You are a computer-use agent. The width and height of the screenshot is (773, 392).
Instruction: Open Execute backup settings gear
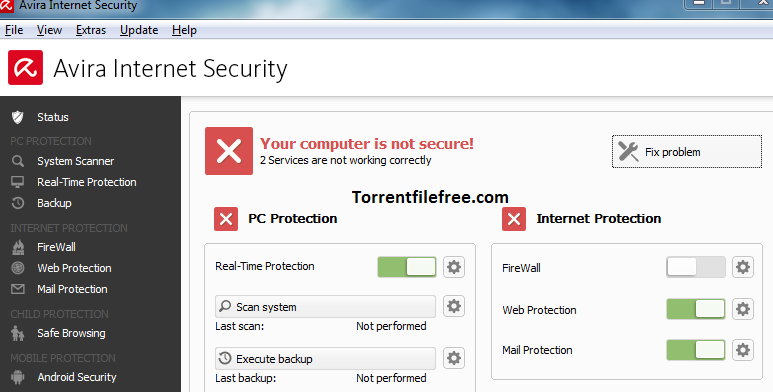454,358
